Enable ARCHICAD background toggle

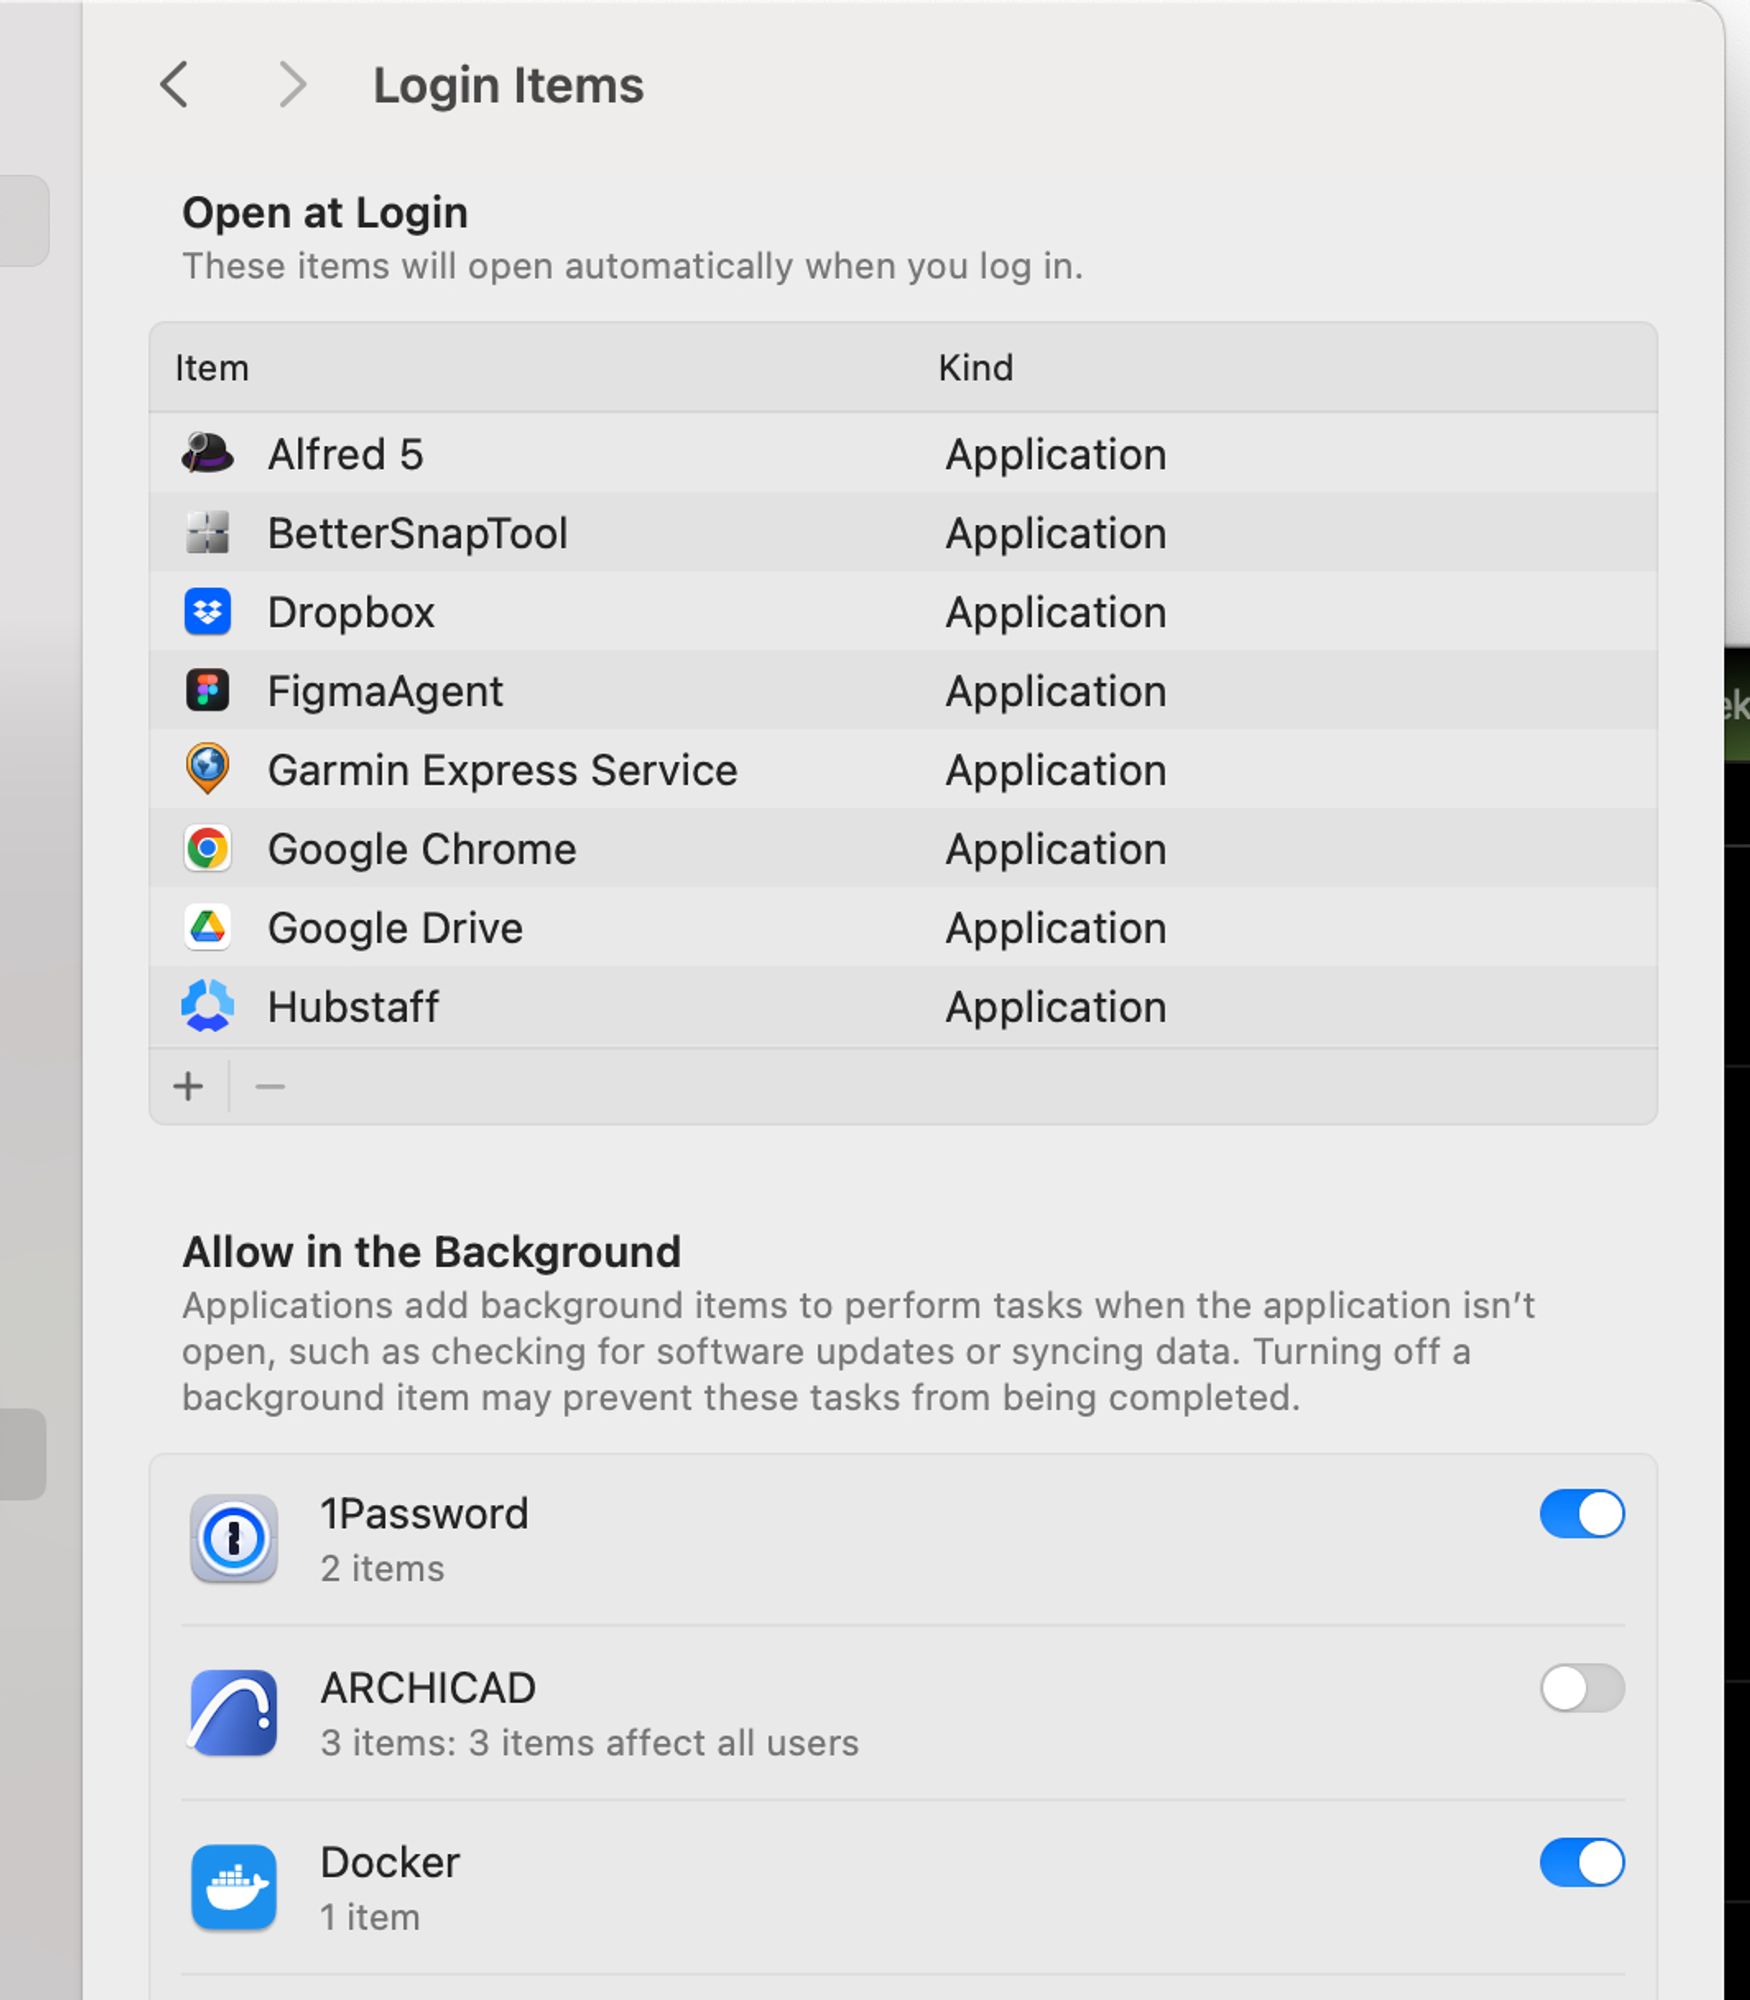tap(1582, 1688)
